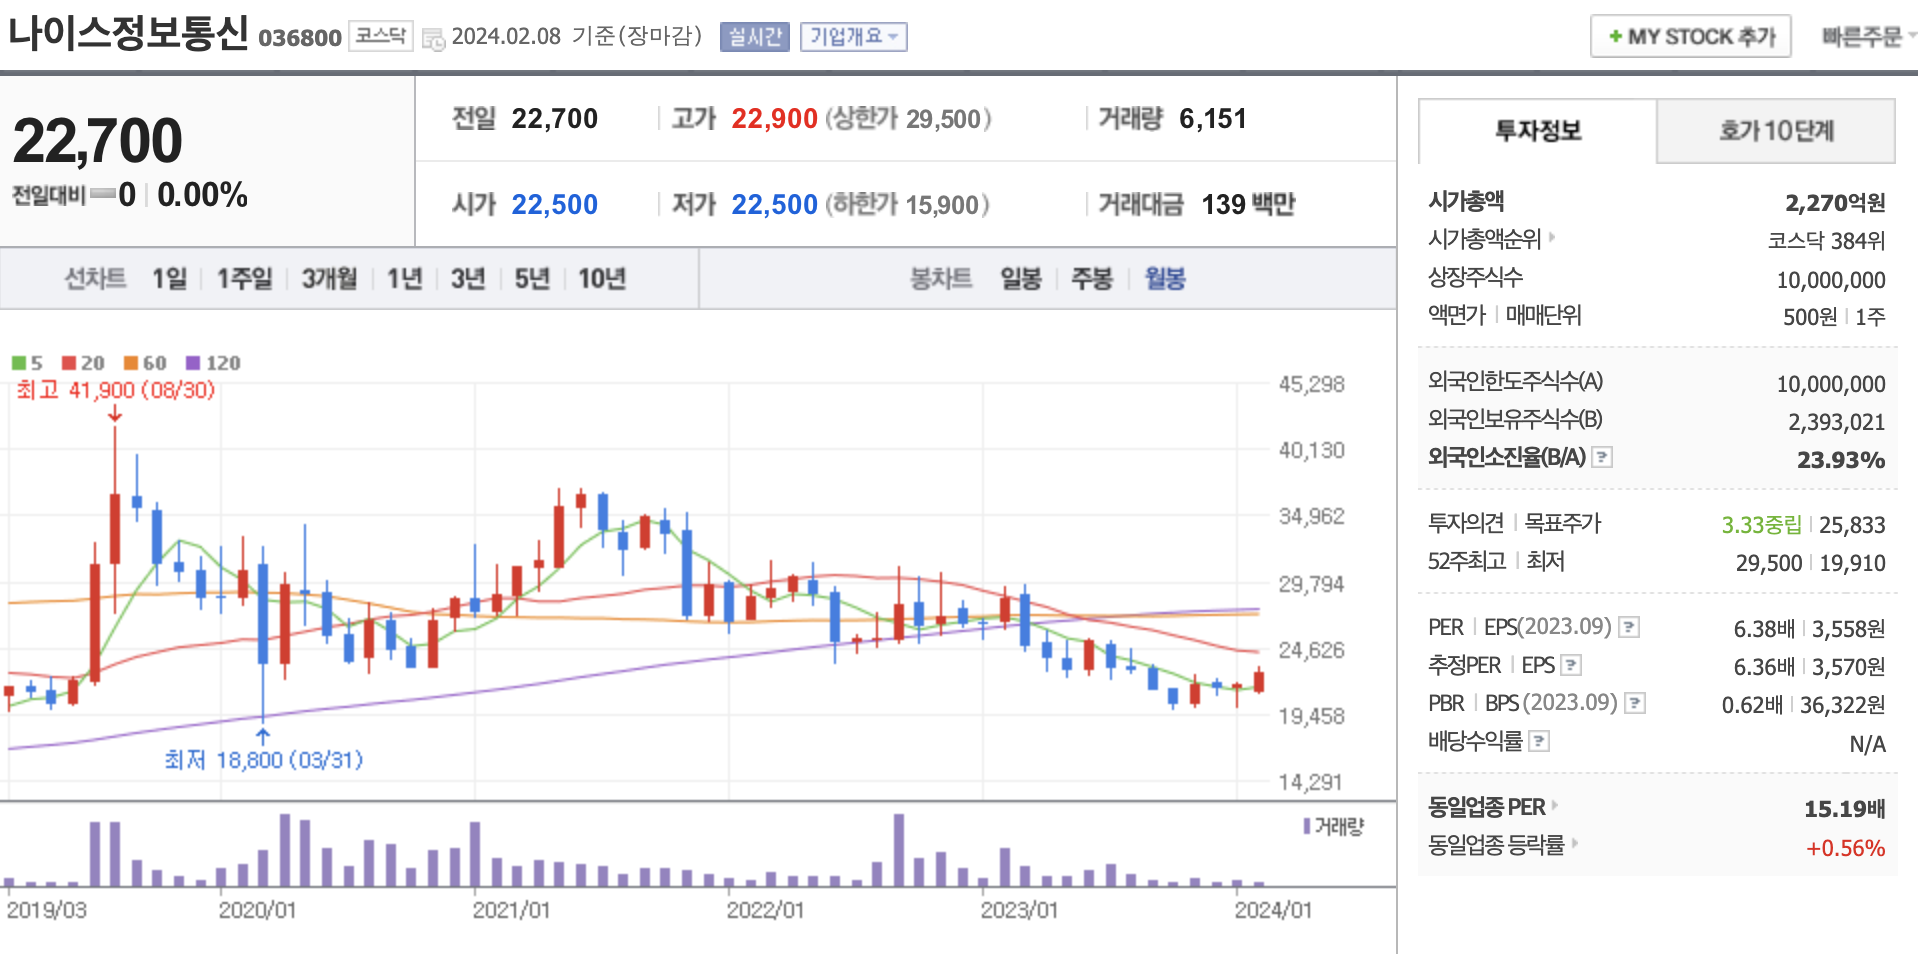This screenshot has height=954, width=1920.
Task: Switch to the 호가10단계 tab
Action: 1776,131
